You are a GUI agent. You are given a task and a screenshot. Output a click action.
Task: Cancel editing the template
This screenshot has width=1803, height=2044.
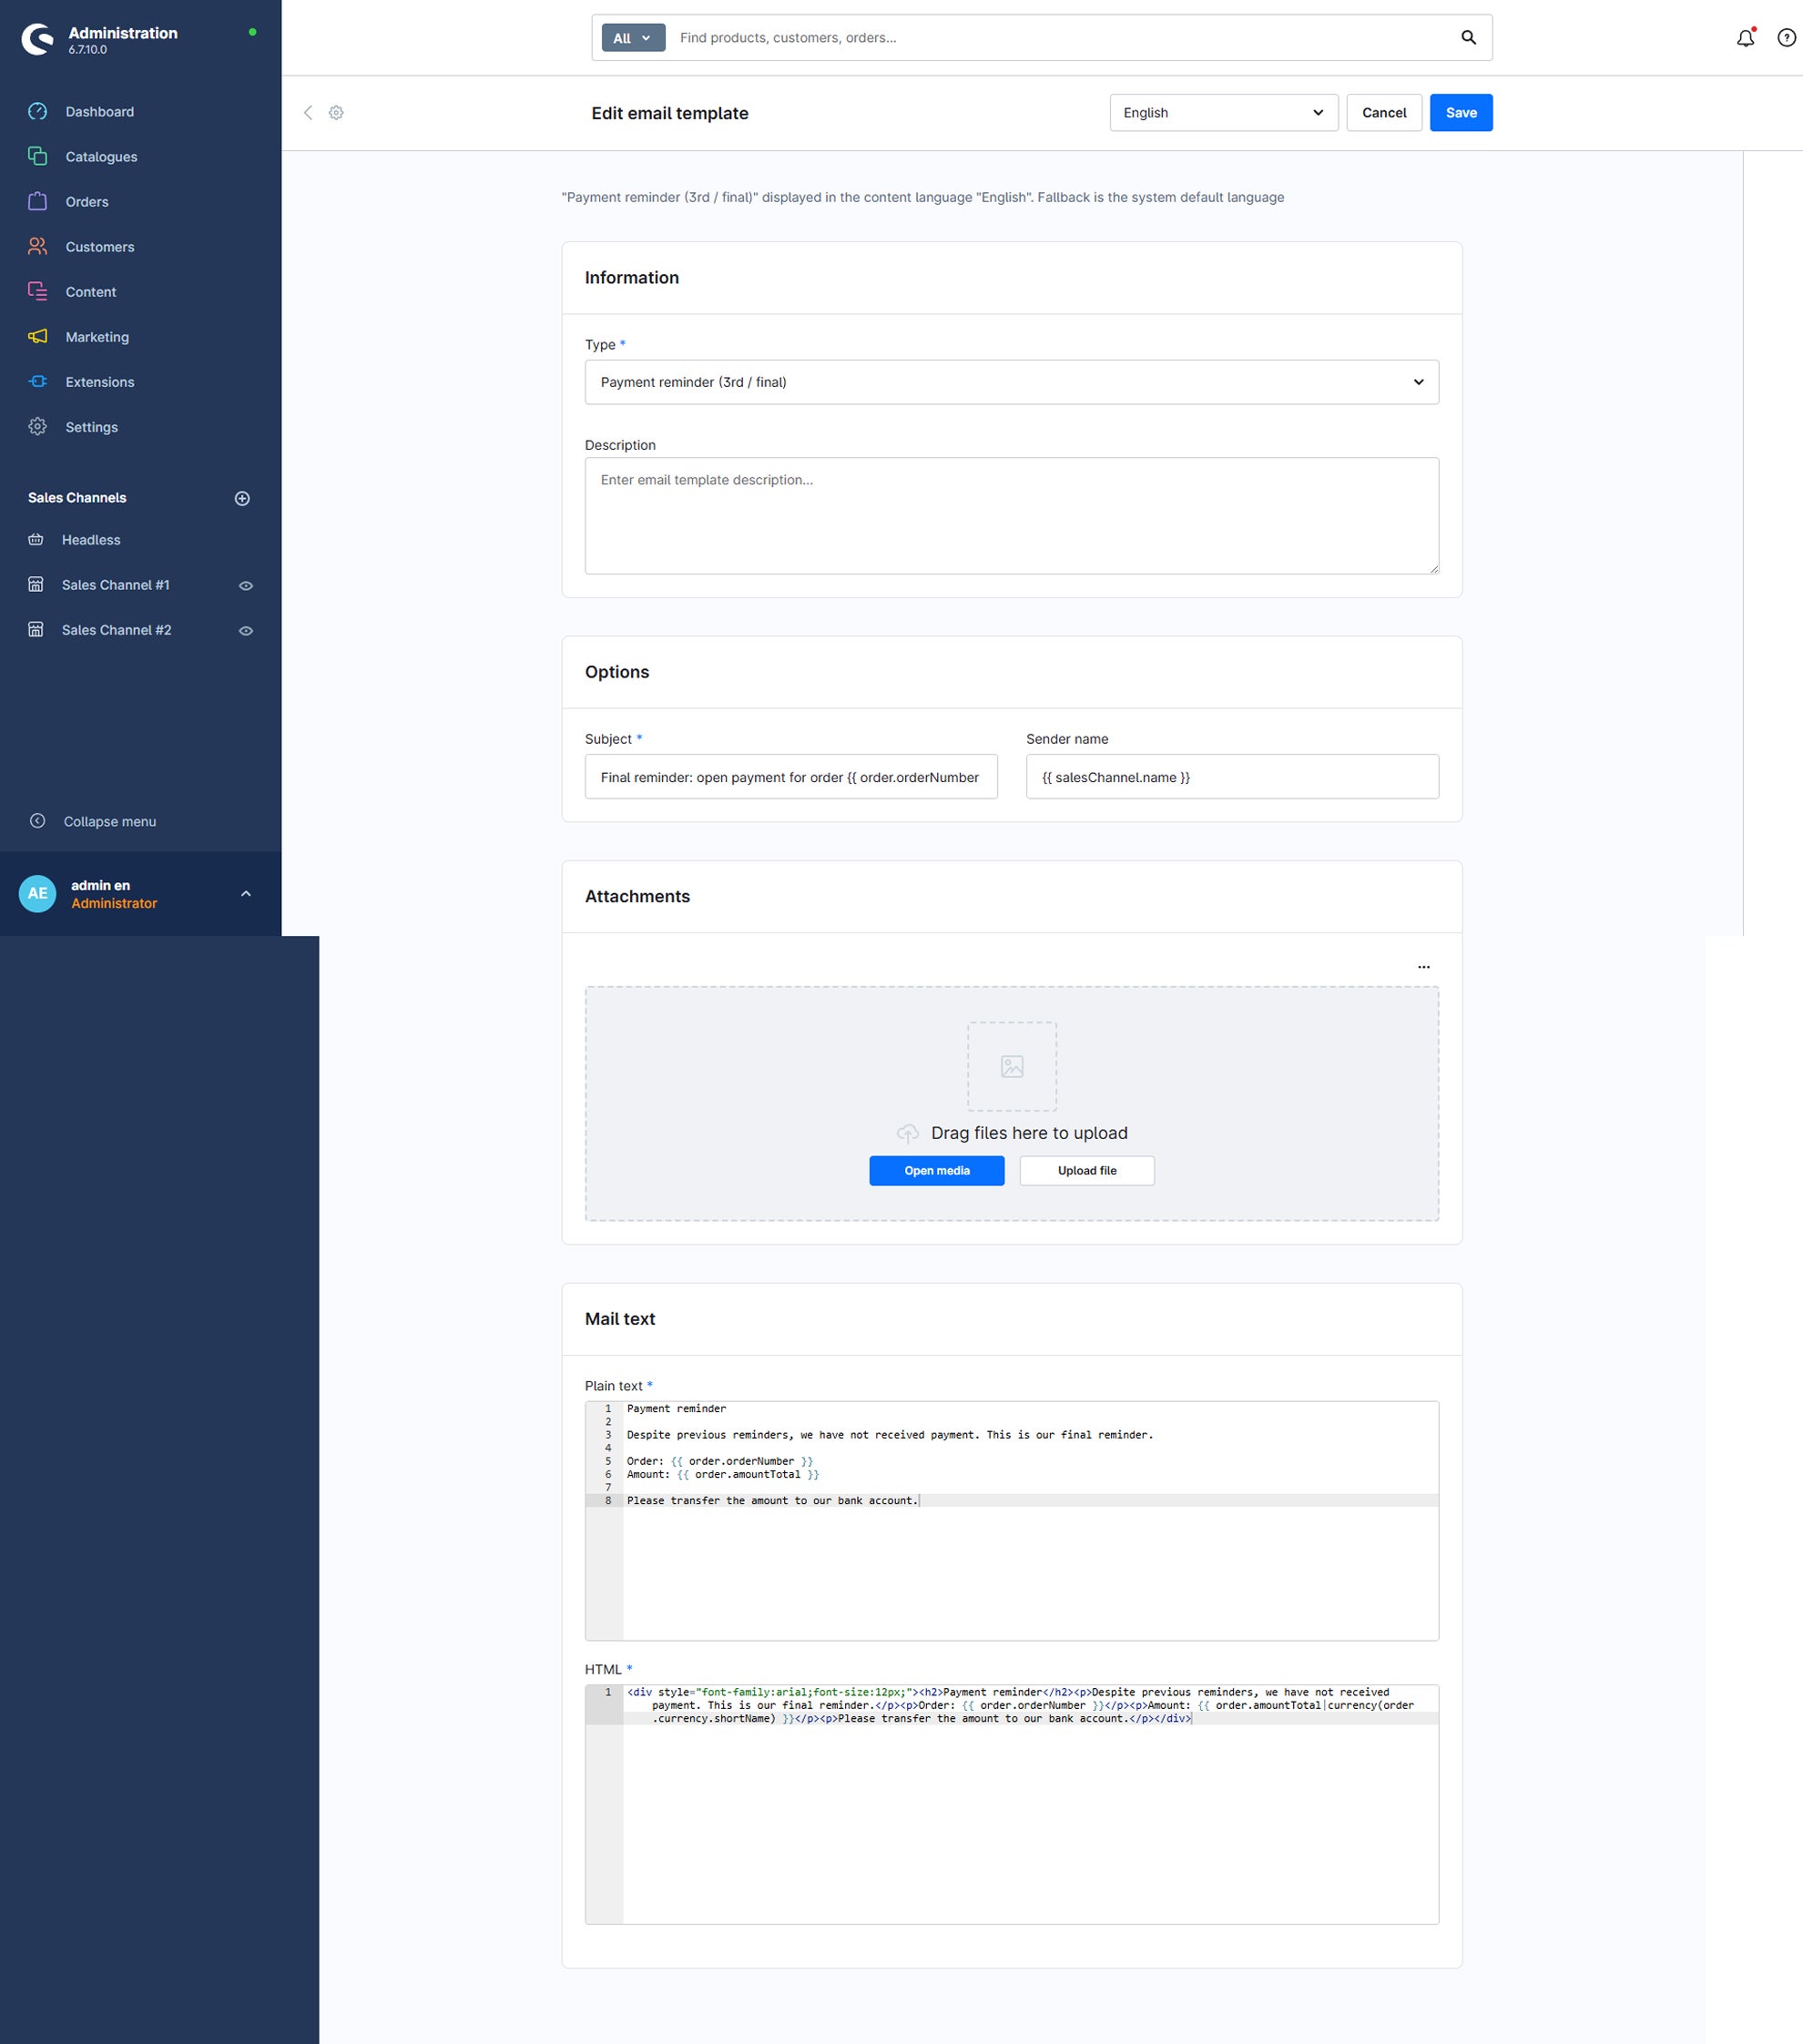coord(1383,112)
